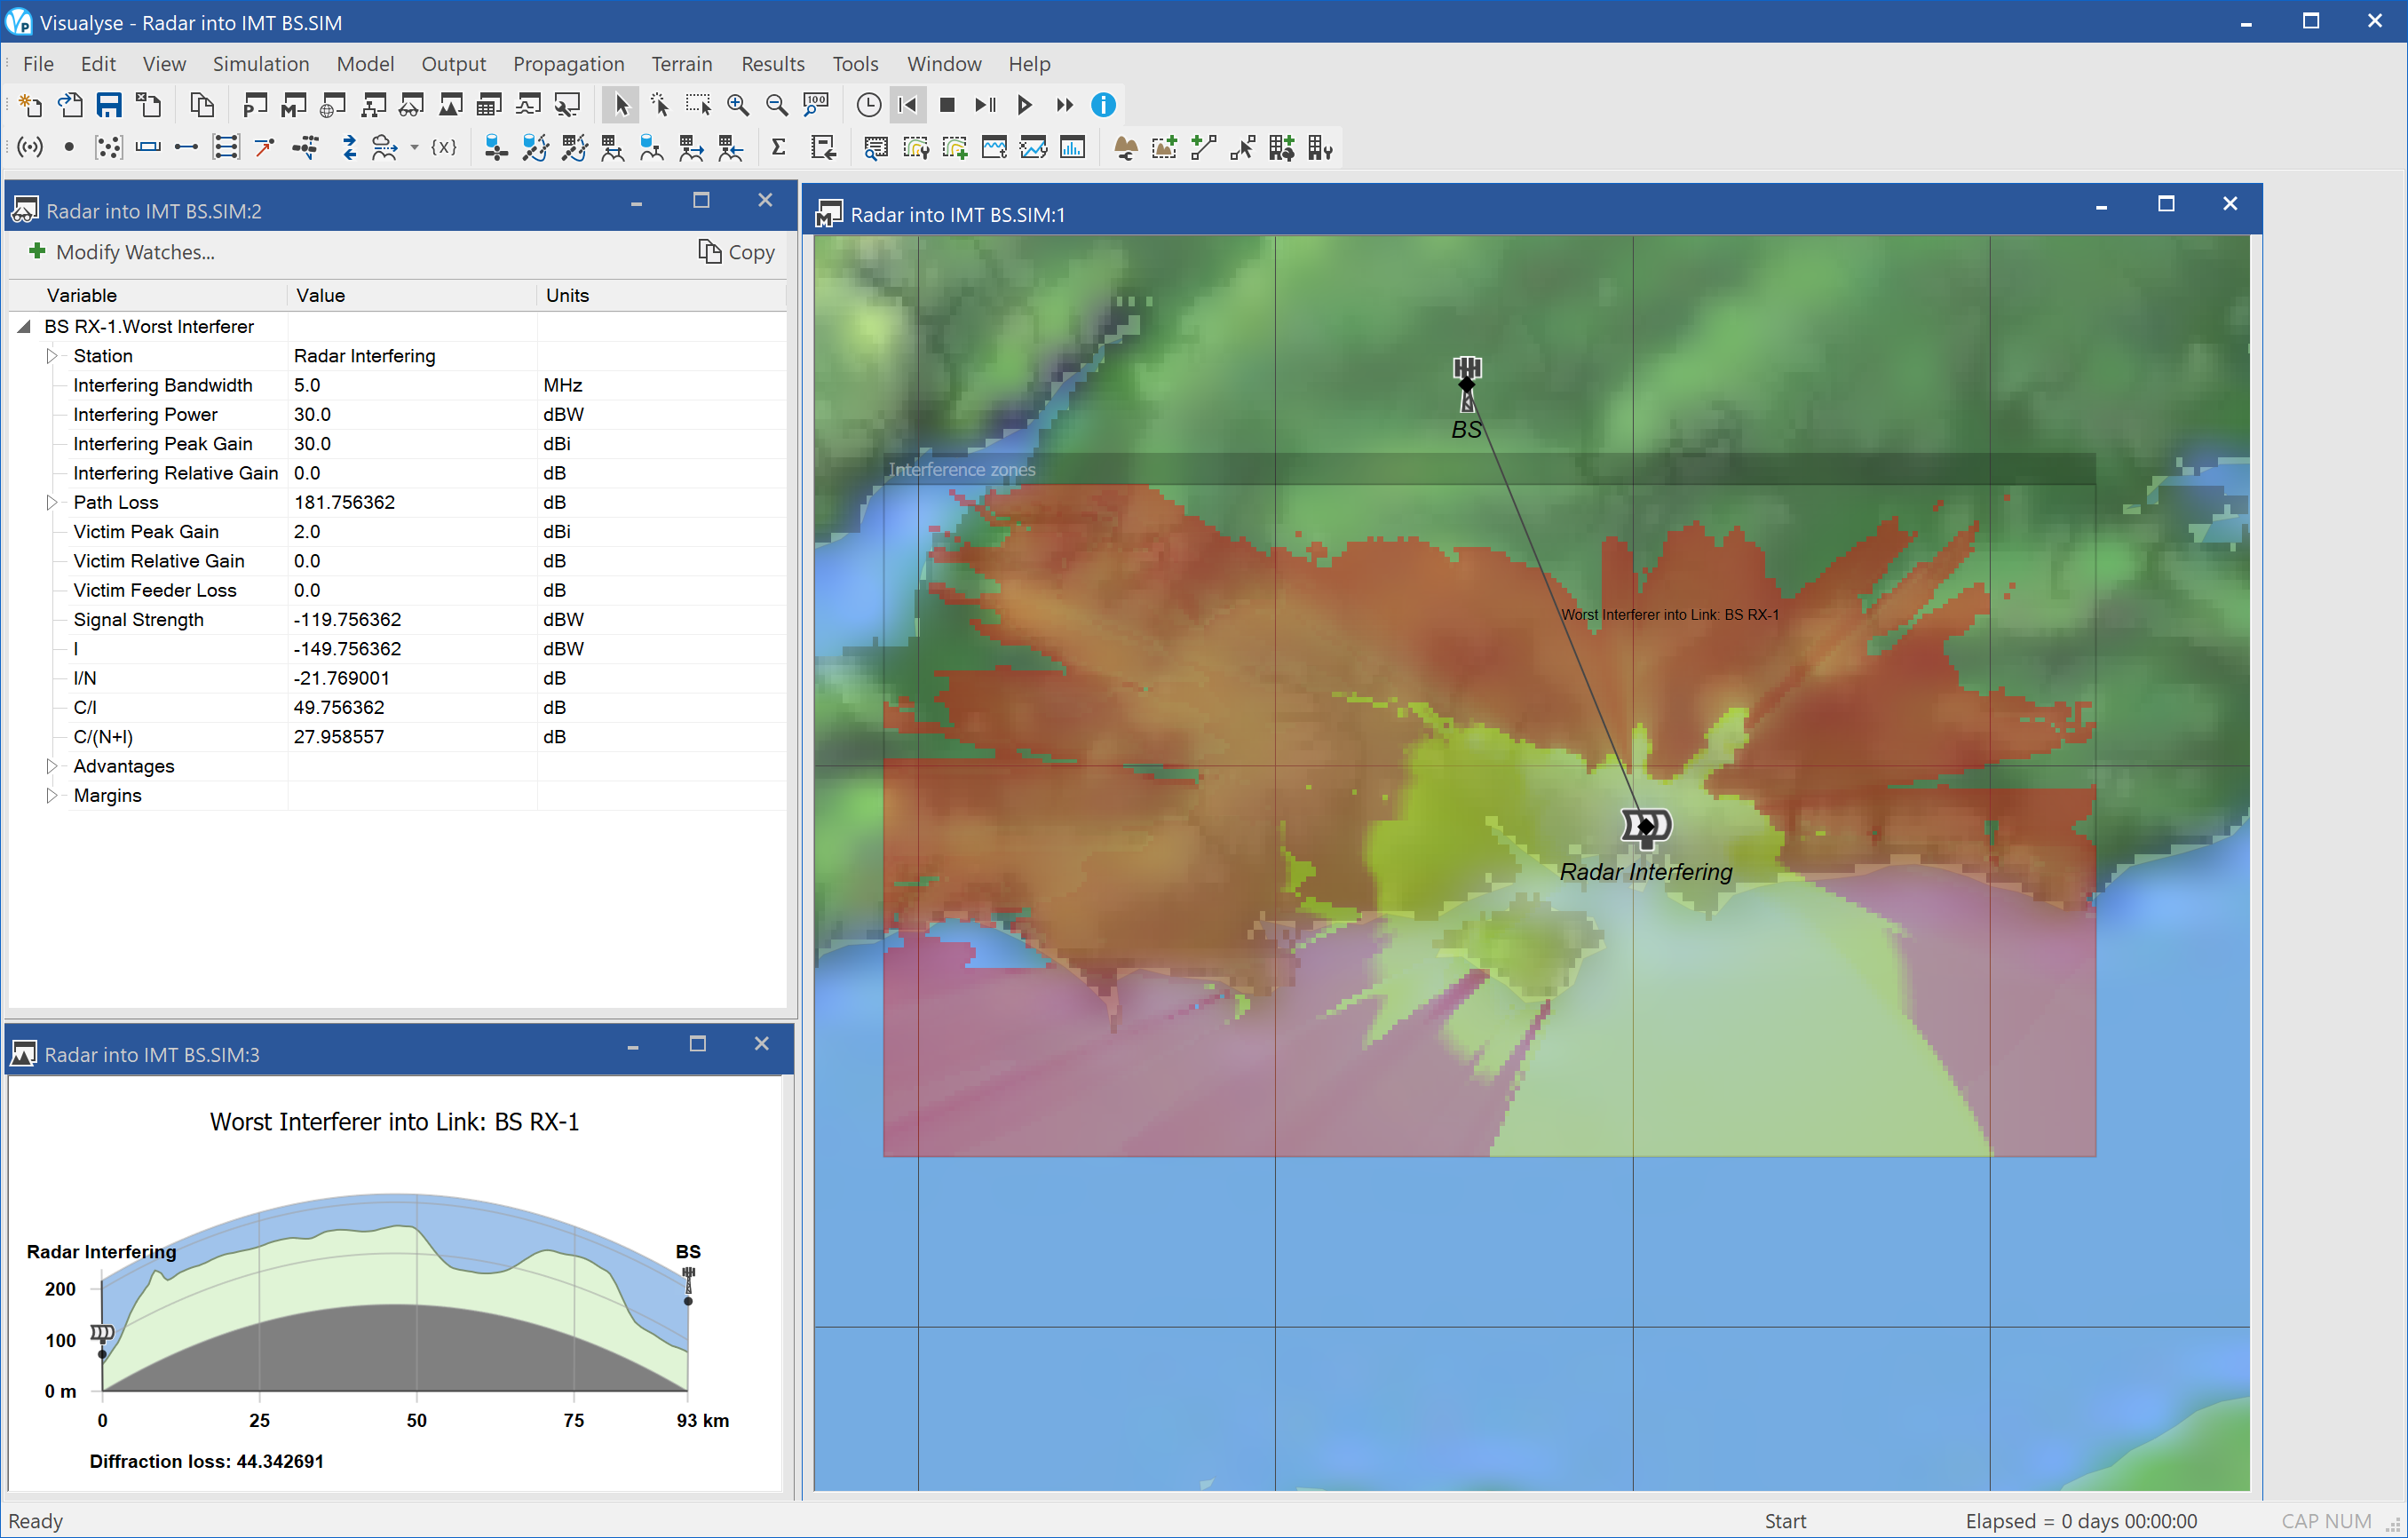Open the Results menu
Viewport: 2408px width, 1538px height.
pyautogui.click(x=771, y=63)
